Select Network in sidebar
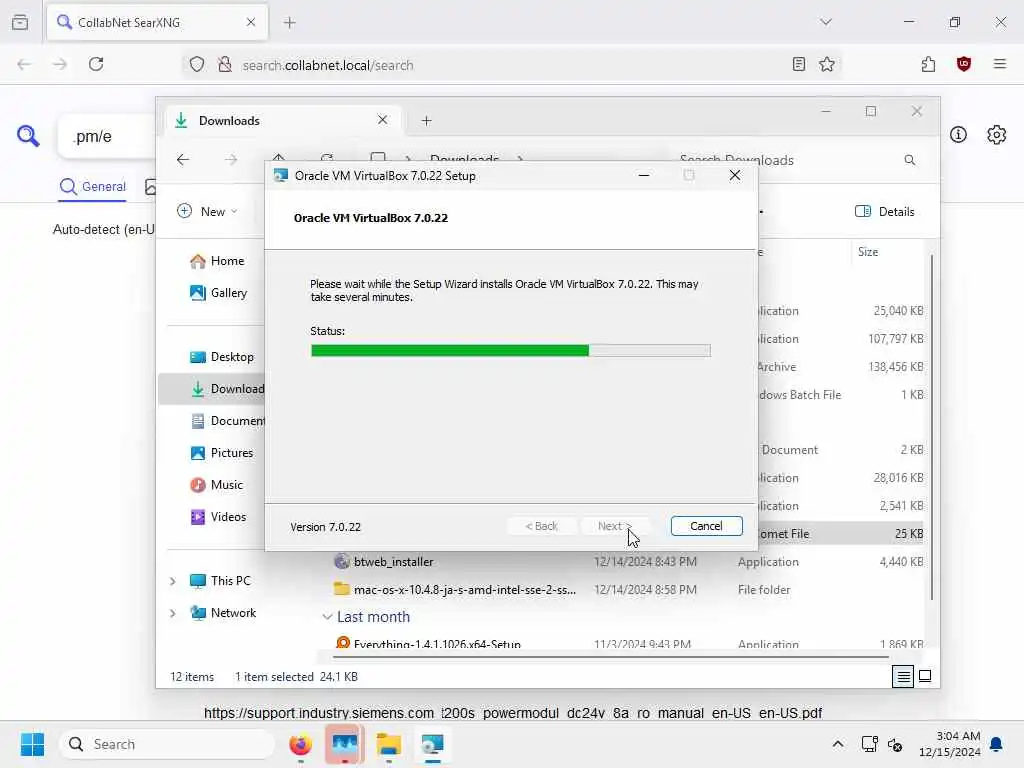Viewport: 1024px width, 768px height. pos(222,613)
